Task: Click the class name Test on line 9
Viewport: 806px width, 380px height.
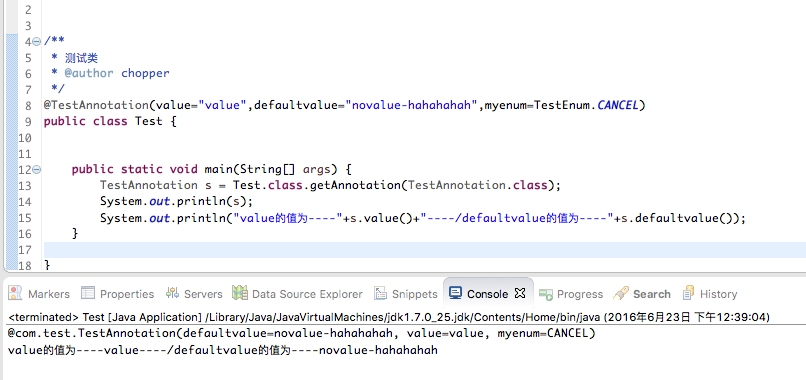Action: click(x=149, y=121)
